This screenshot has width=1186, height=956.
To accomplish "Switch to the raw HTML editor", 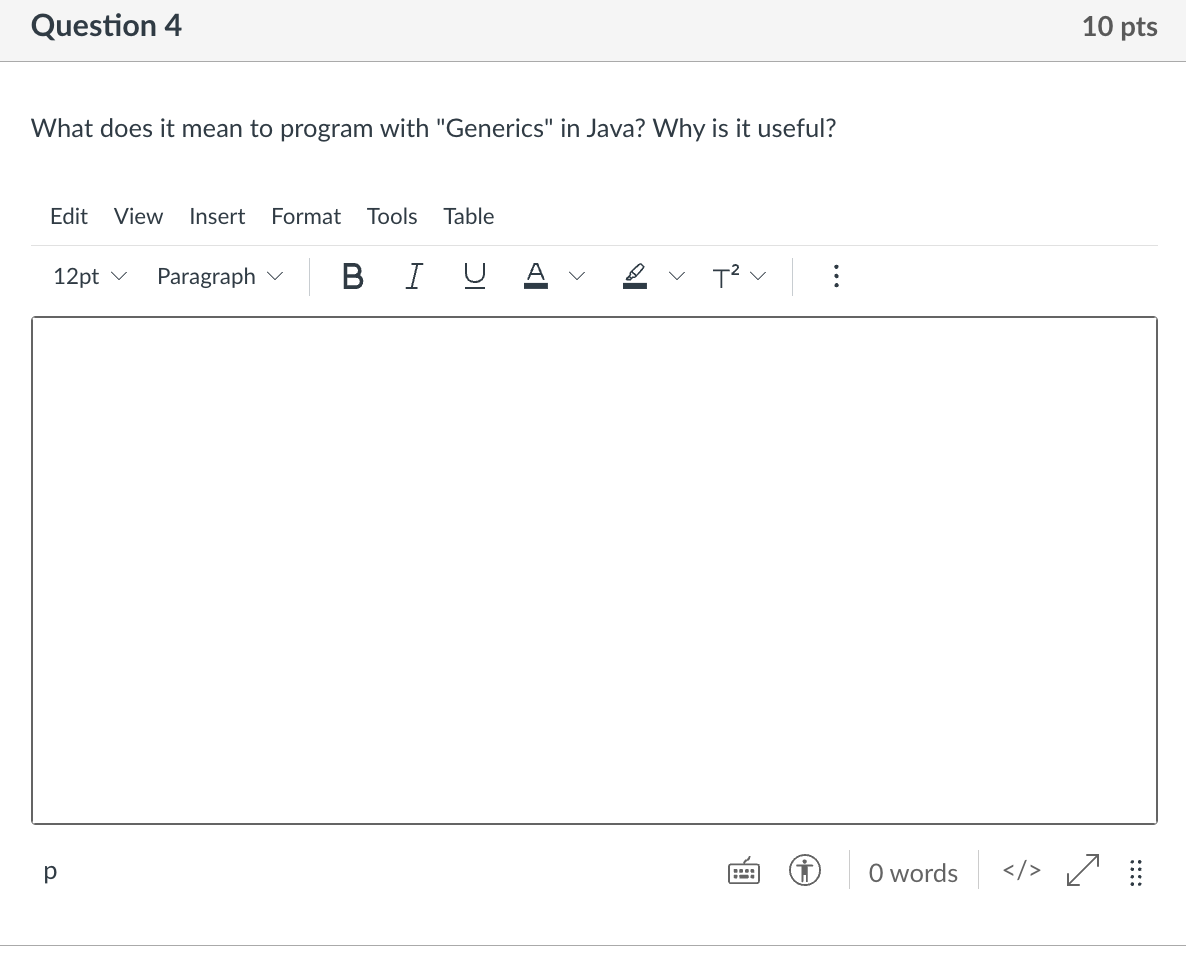I will pyautogui.click(x=1020, y=871).
